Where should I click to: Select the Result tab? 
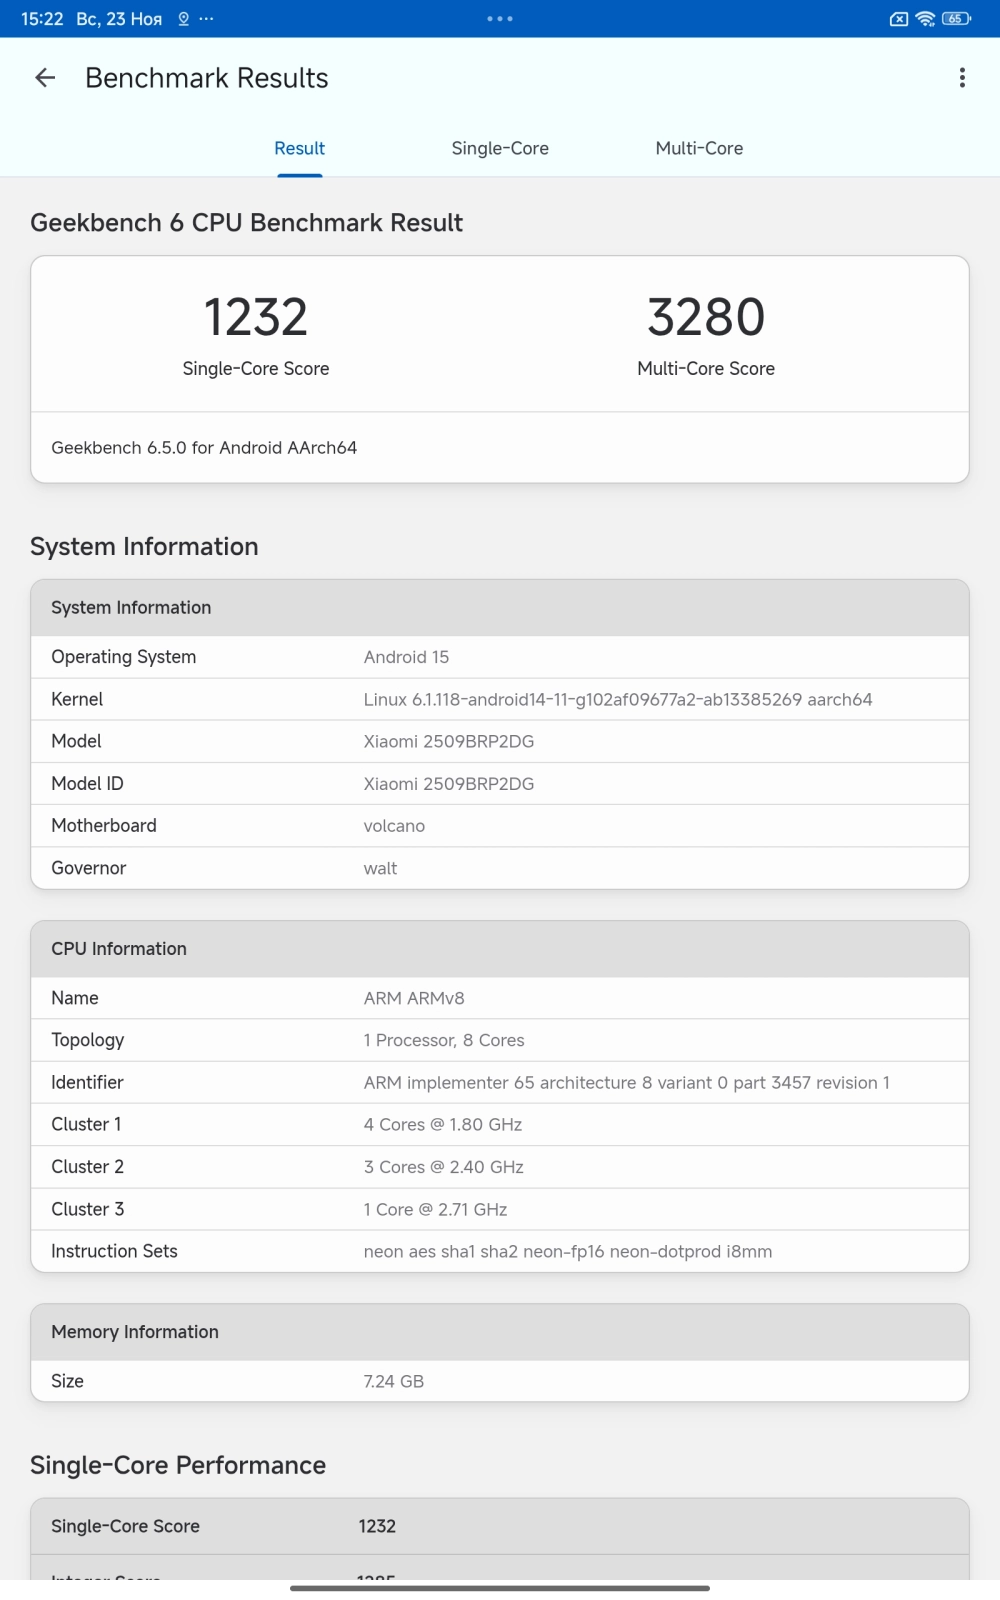pyautogui.click(x=300, y=148)
